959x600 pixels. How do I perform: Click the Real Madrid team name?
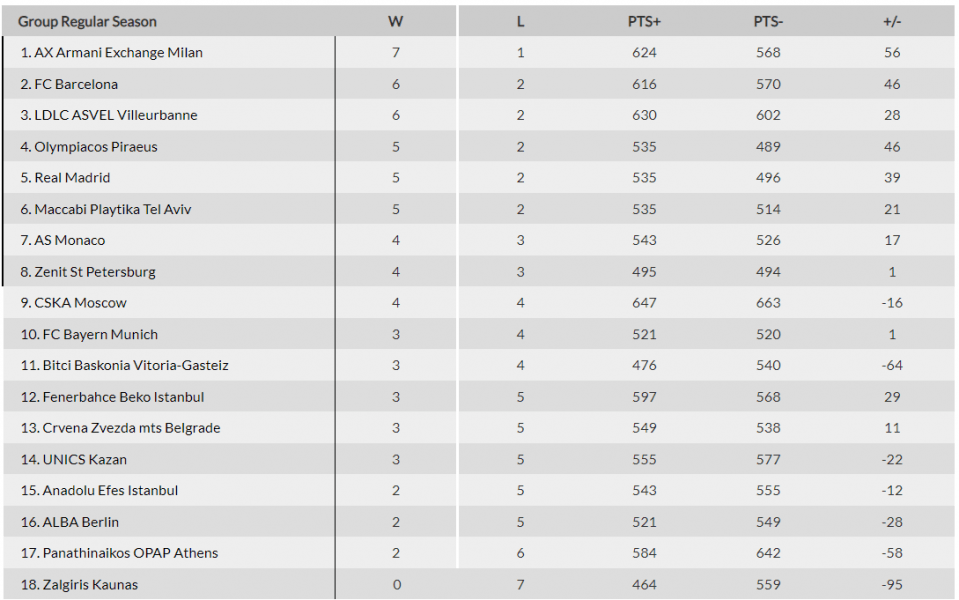tap(65, 178)
